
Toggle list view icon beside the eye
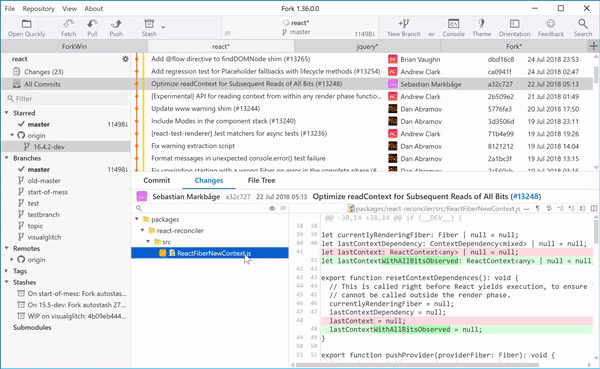283,208
